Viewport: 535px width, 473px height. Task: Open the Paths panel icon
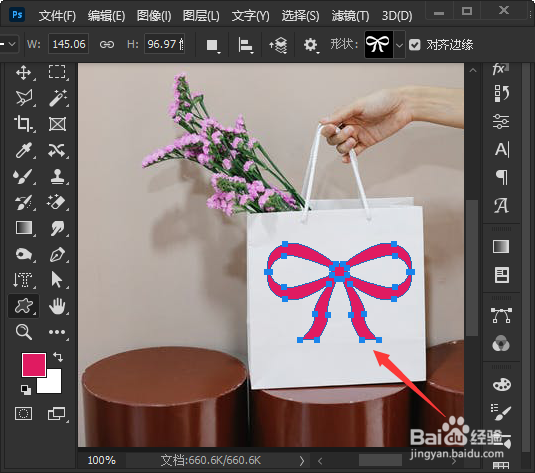pyautogui.click(x=501, y=315)
